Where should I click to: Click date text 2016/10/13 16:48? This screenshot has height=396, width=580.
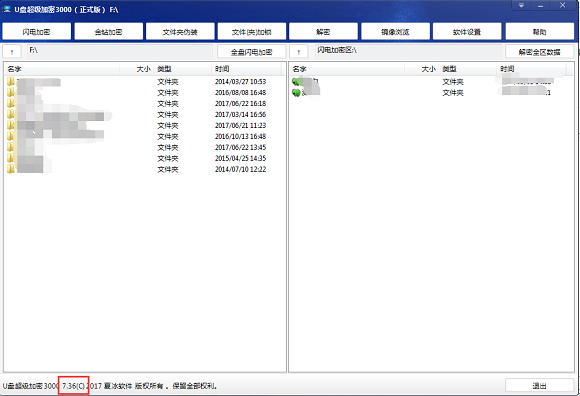click(240, 136)
